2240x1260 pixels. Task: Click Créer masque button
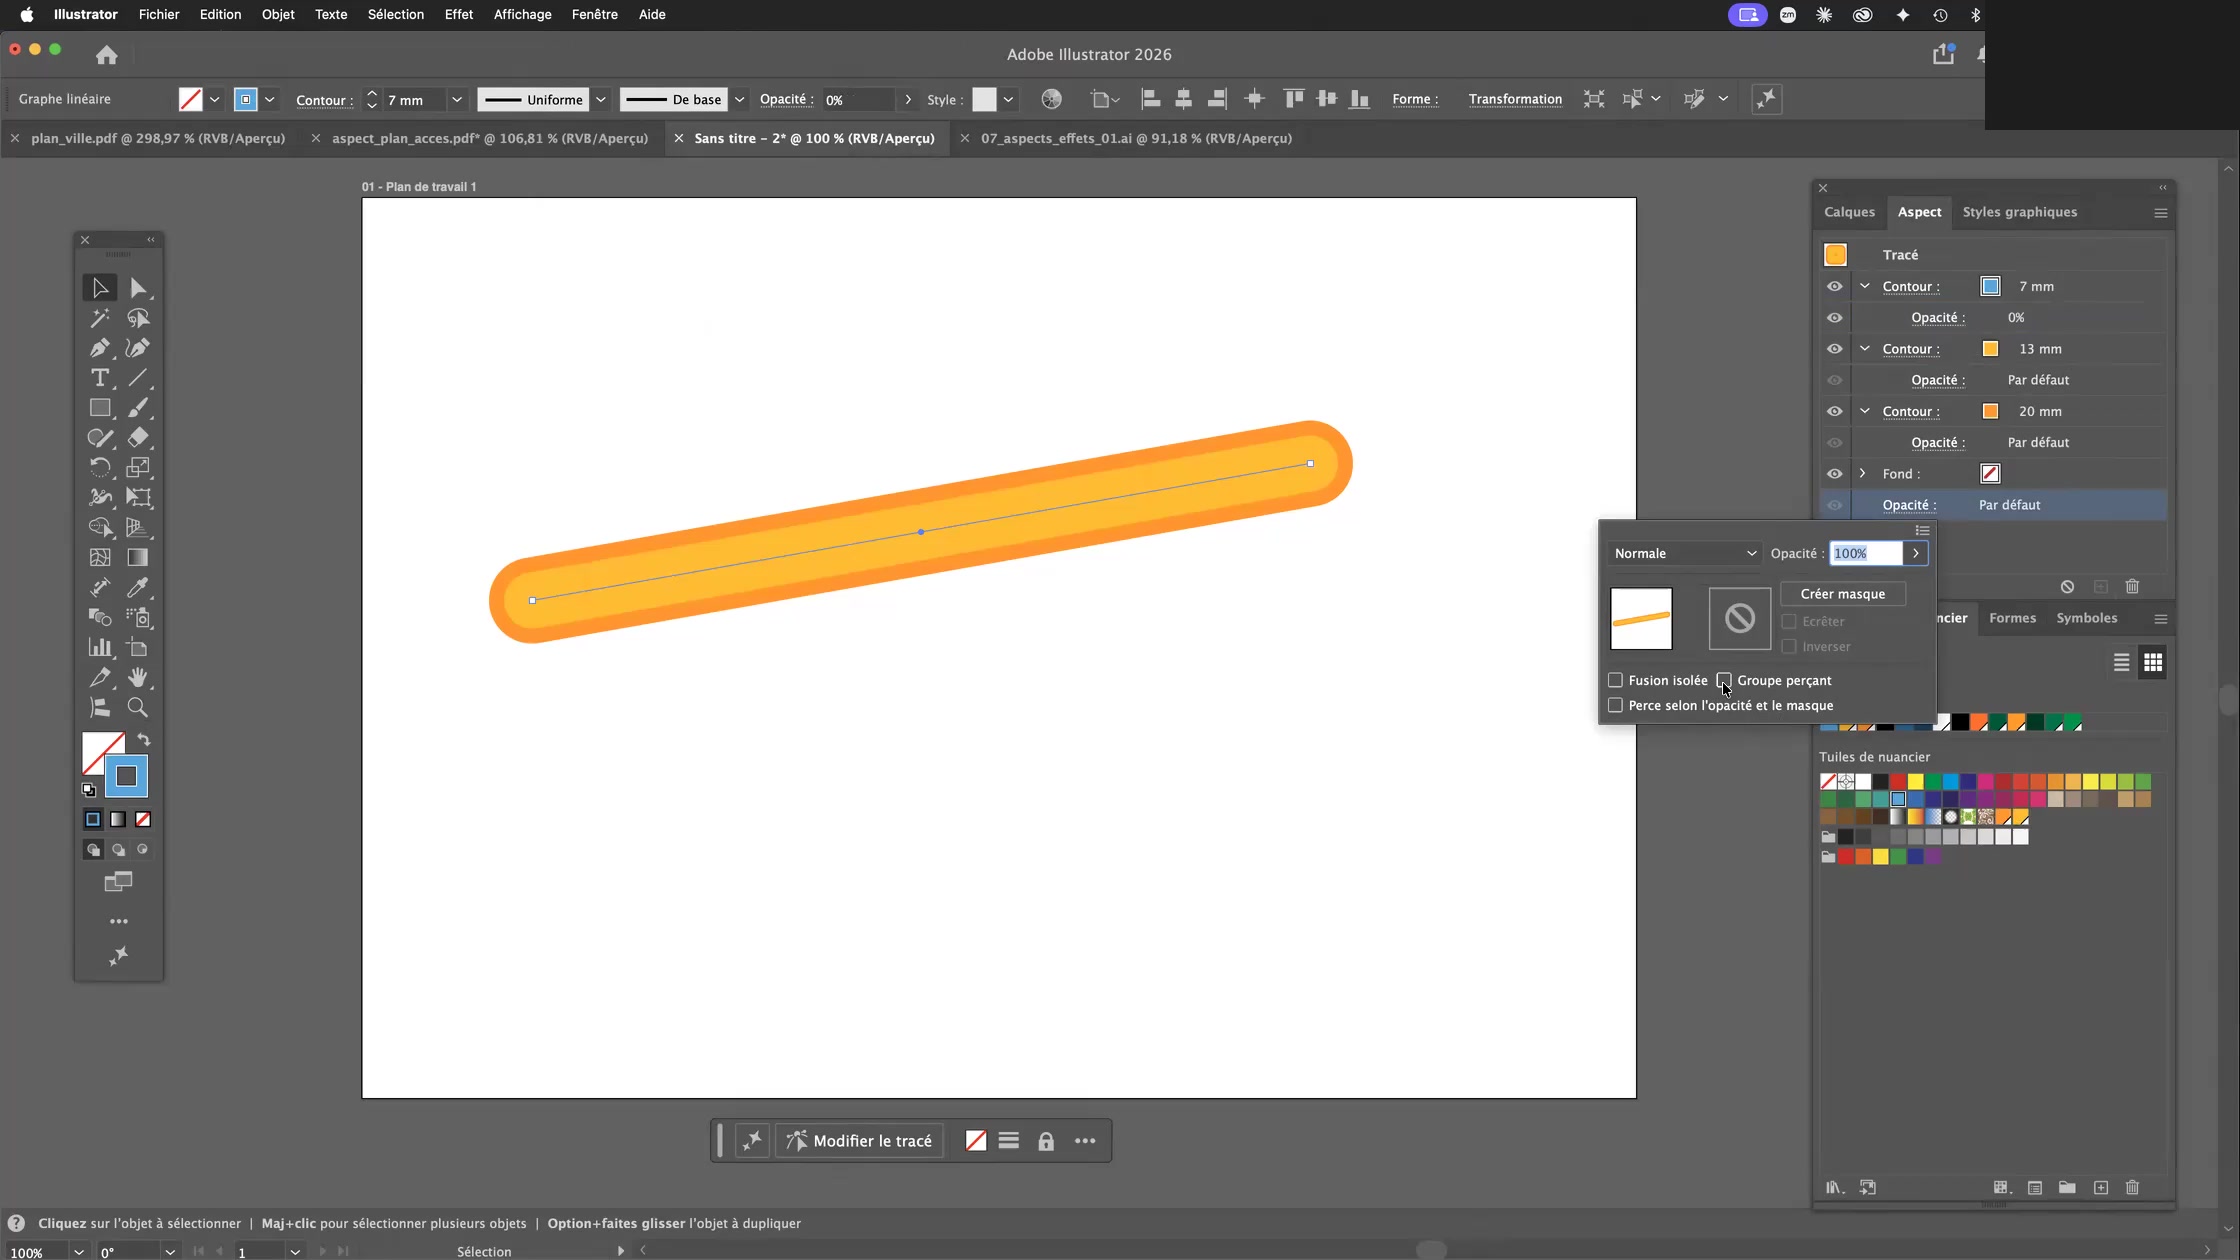[x=1842, y=594]
